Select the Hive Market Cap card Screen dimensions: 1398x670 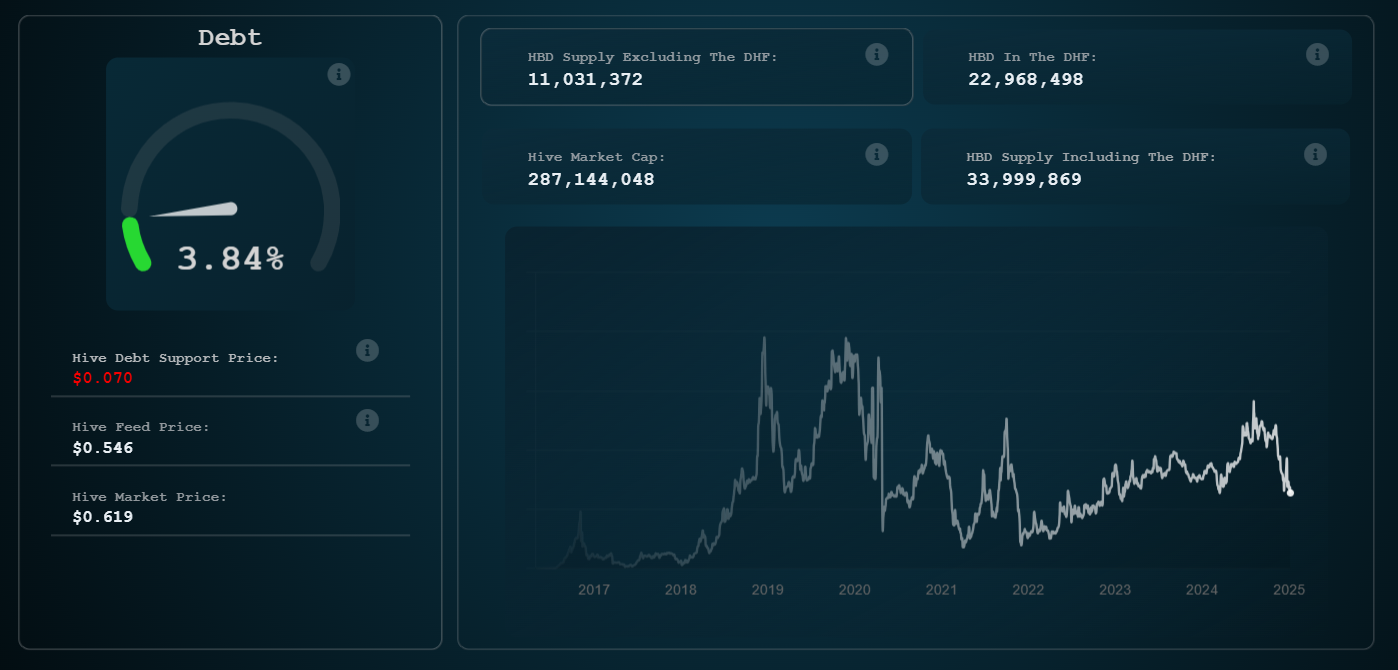[x=697, y=167]
